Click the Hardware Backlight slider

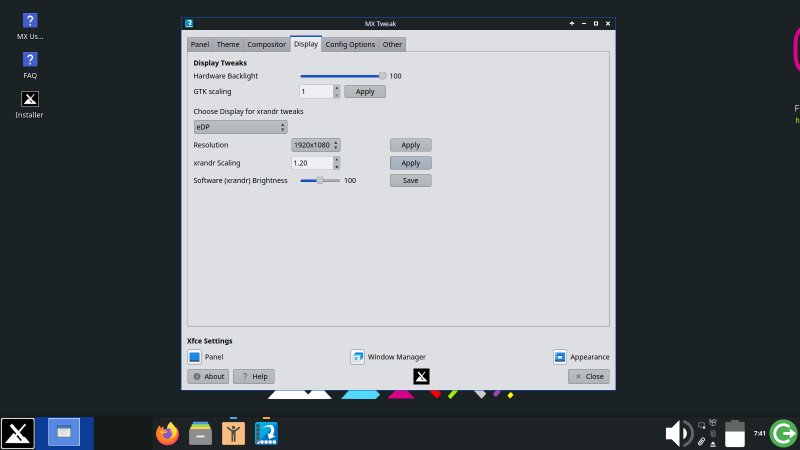[x=342, y=76]
